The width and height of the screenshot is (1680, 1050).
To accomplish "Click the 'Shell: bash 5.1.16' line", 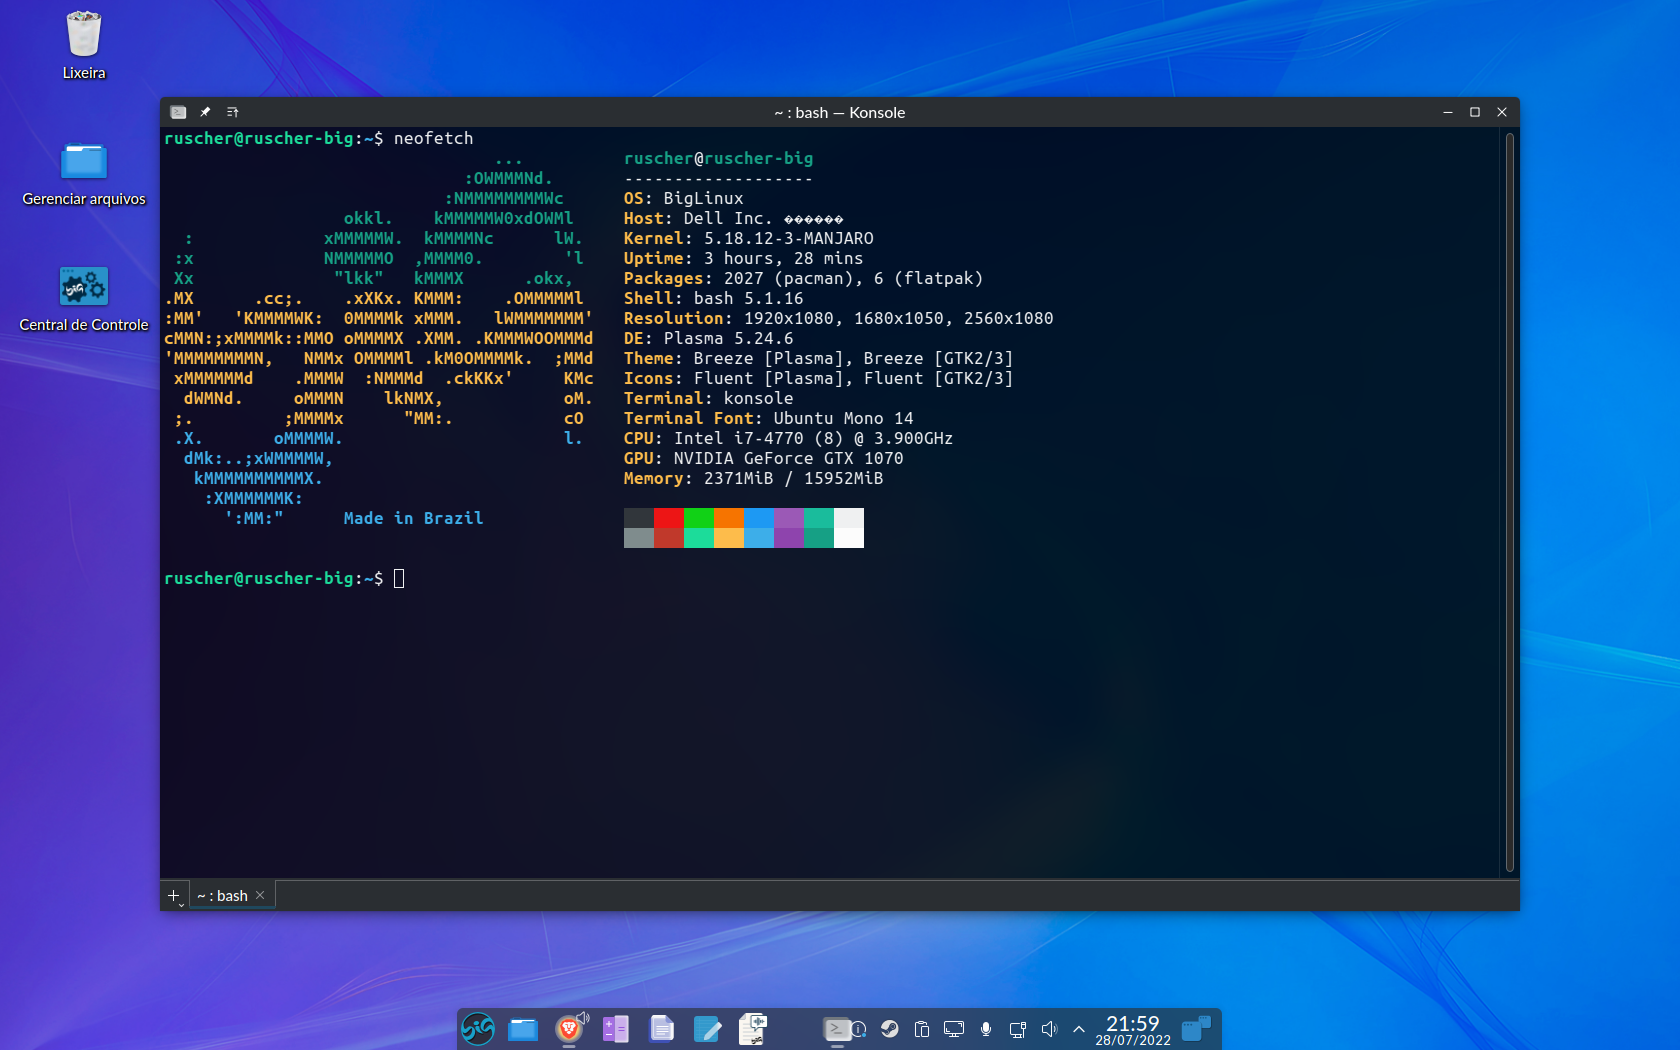I will coord(714,298).
